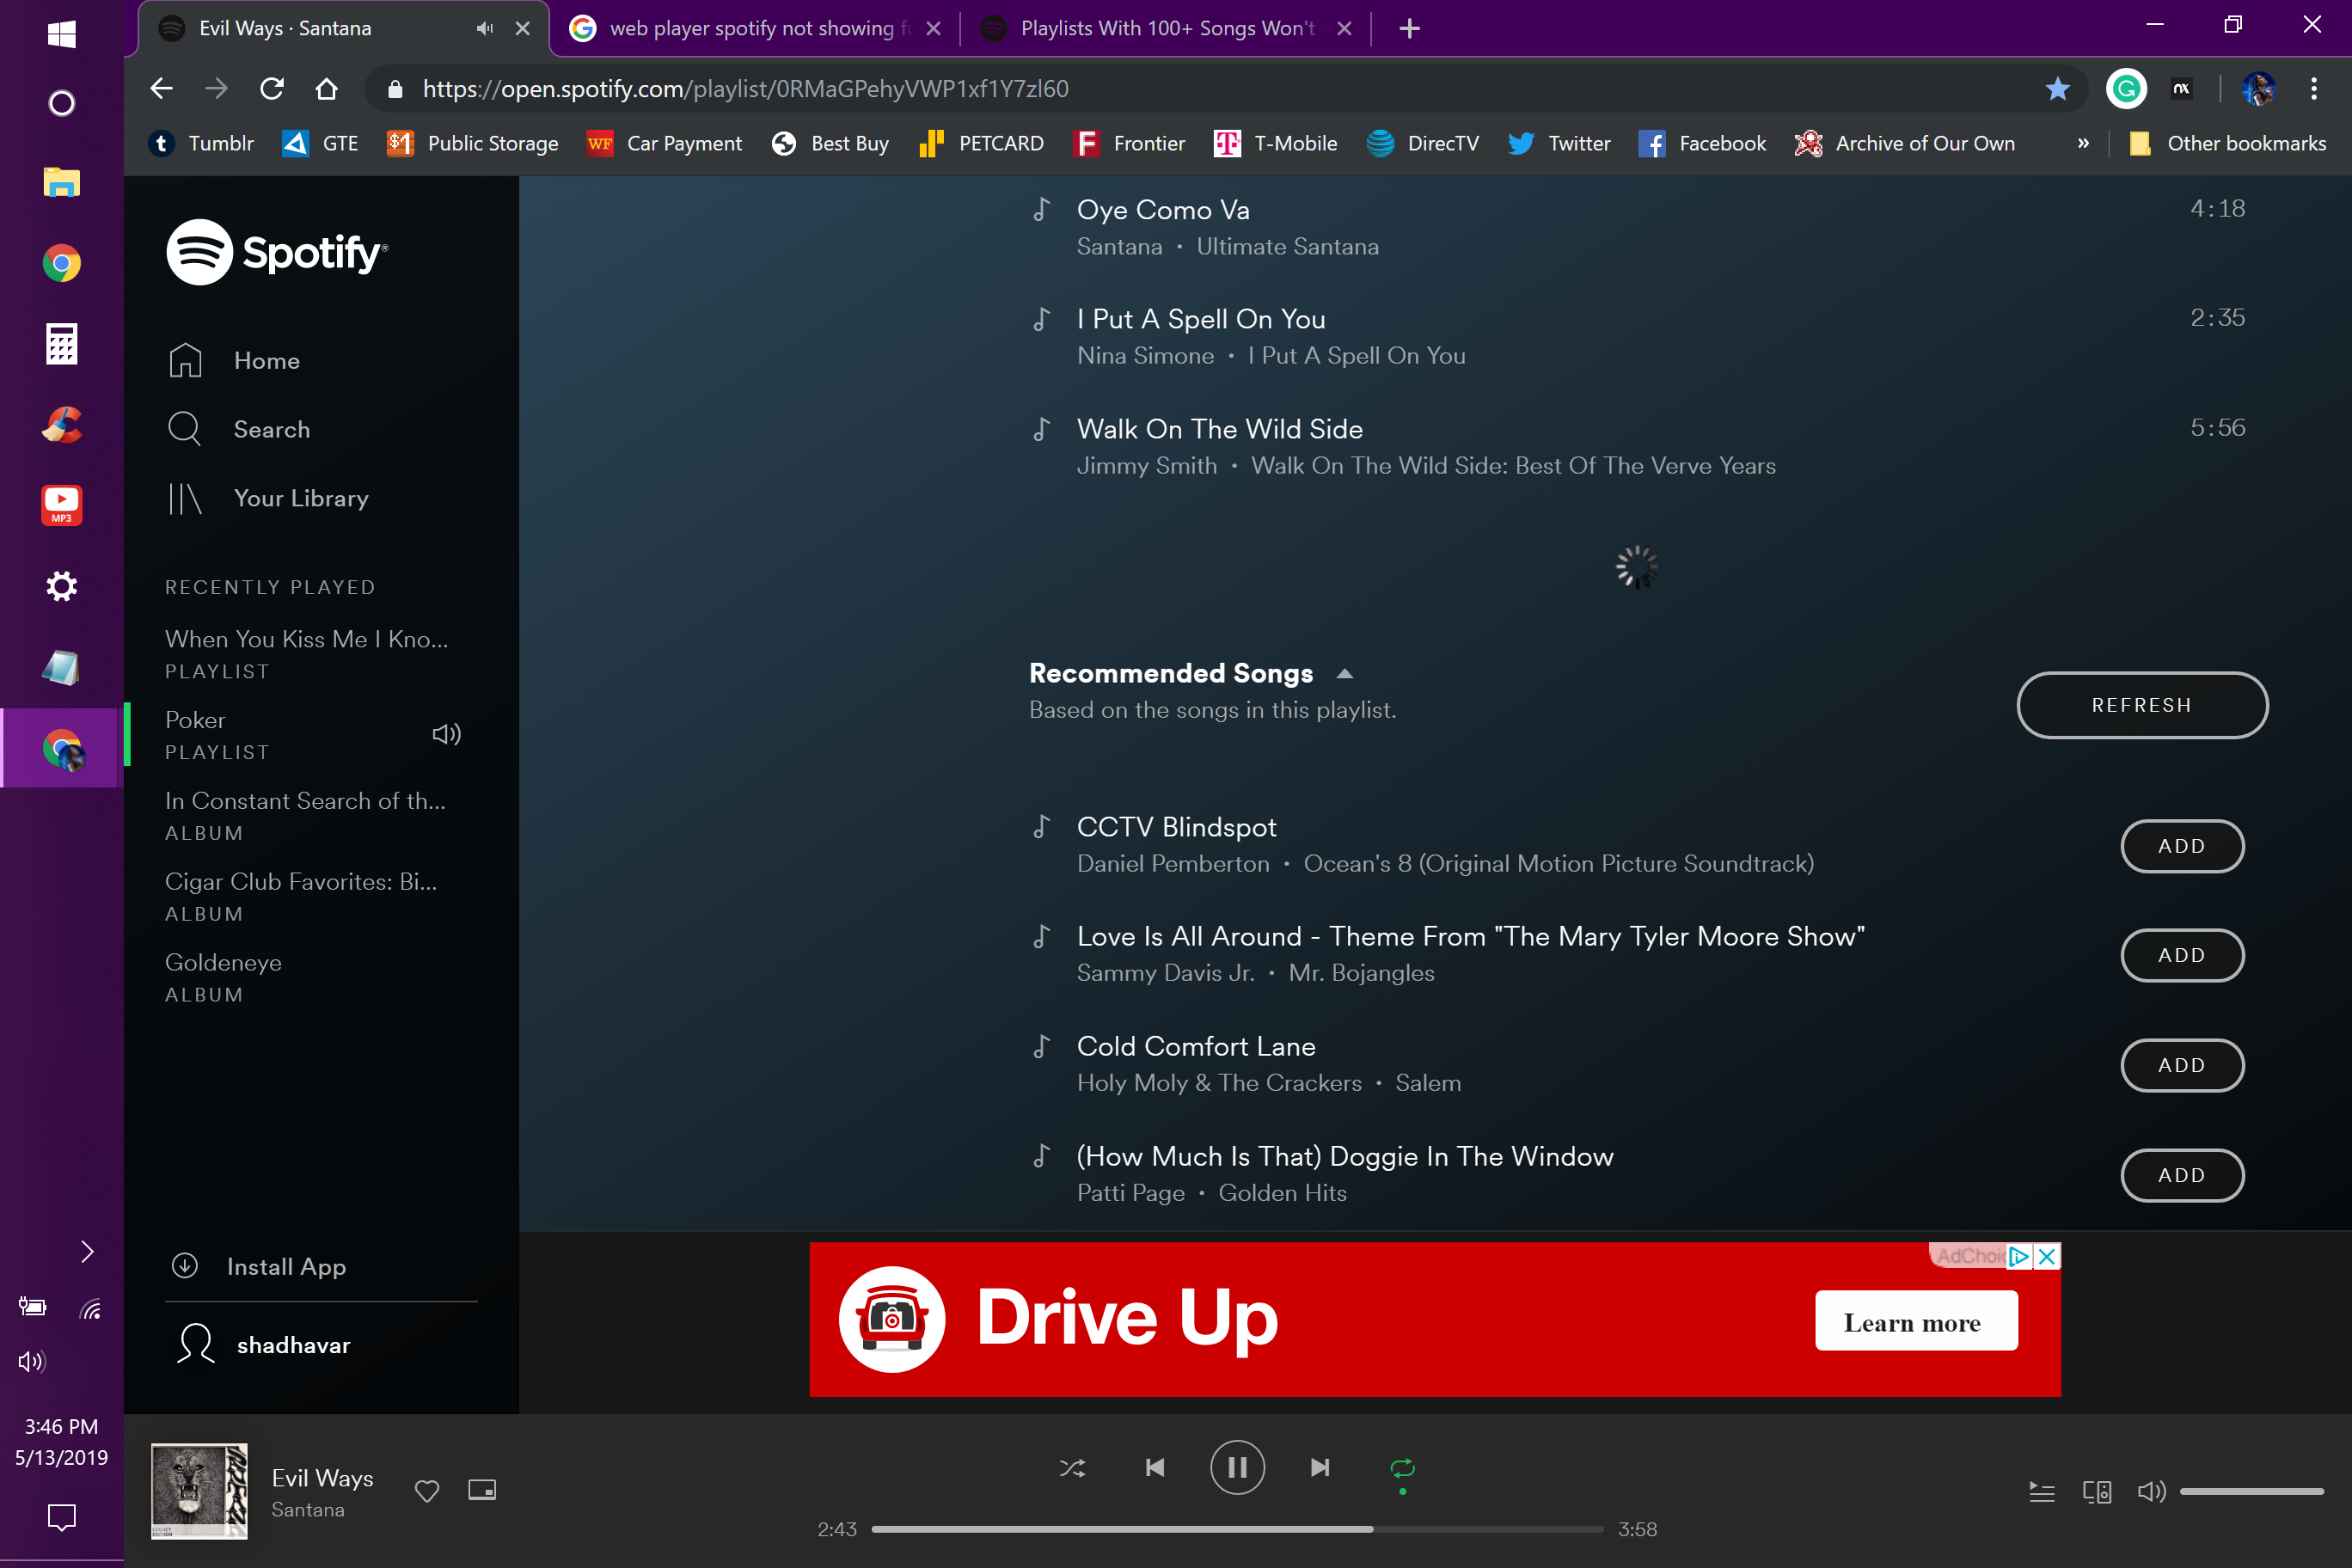Image resolution: width=2352 pixels, height=1568 pixels.
Task: Switch to Playlists With 100+ Songs tab
Action: [1165, 28]
